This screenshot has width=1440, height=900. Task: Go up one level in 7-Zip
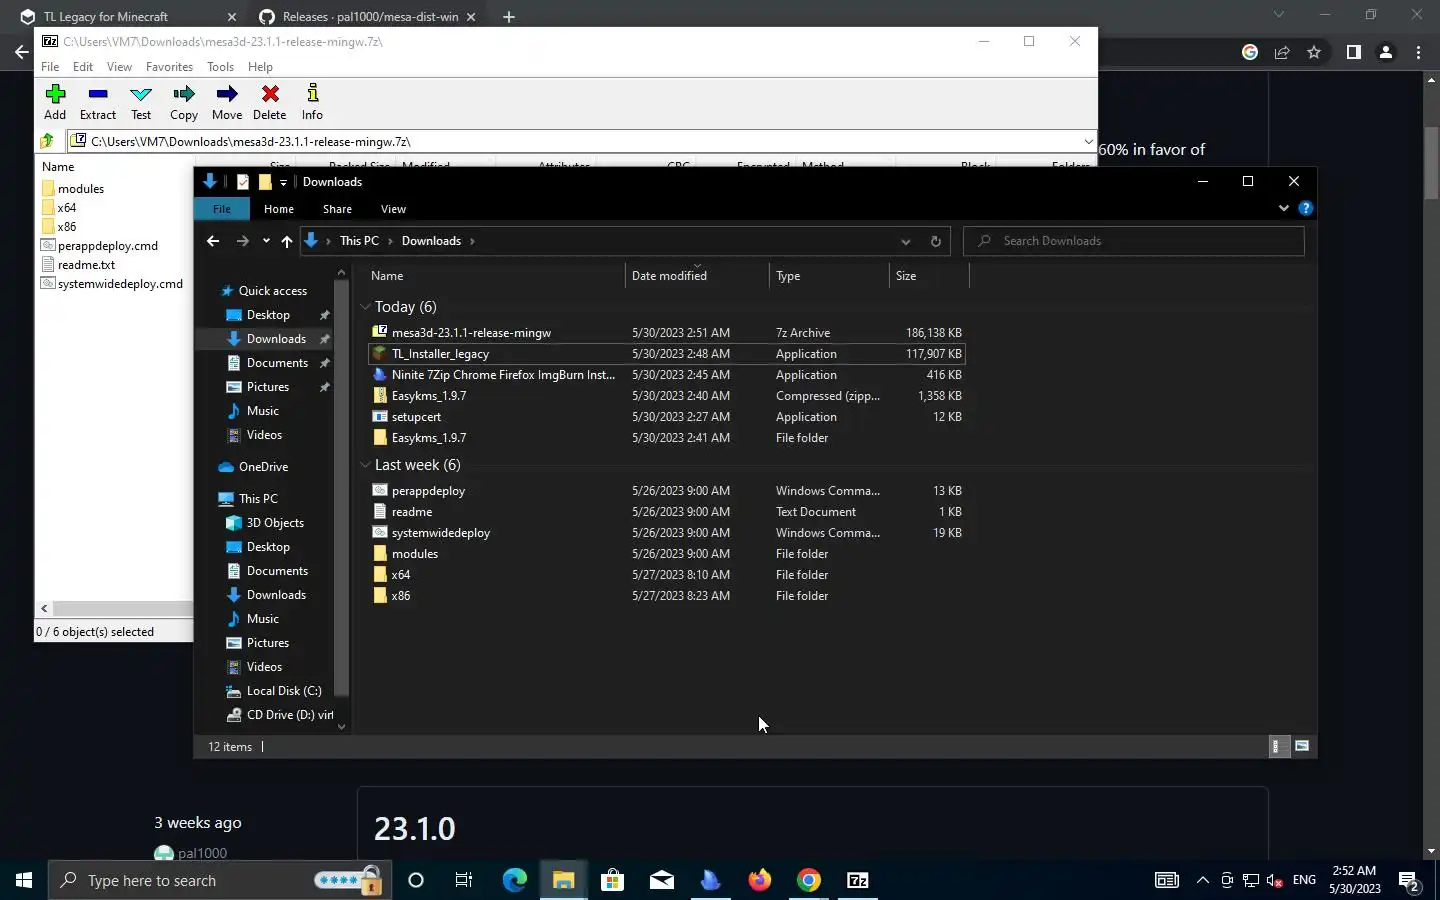(47, 141)
